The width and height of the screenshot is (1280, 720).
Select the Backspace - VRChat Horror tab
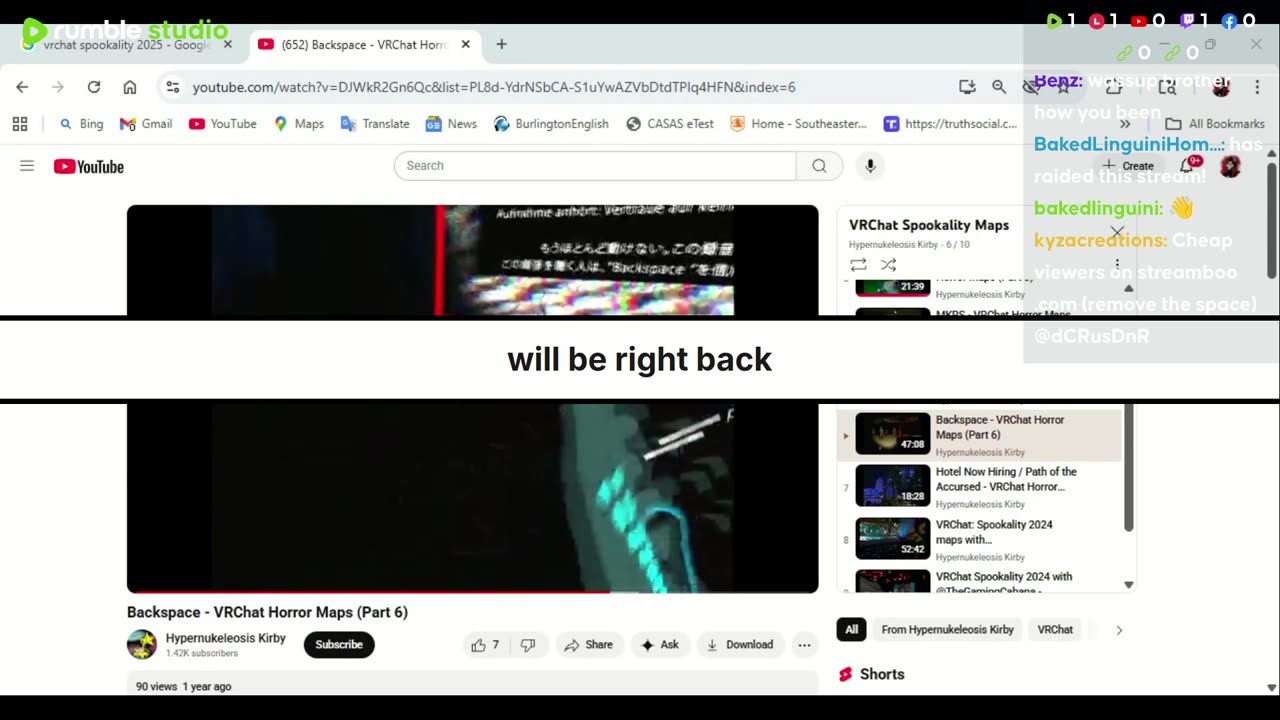click(364, 45)
